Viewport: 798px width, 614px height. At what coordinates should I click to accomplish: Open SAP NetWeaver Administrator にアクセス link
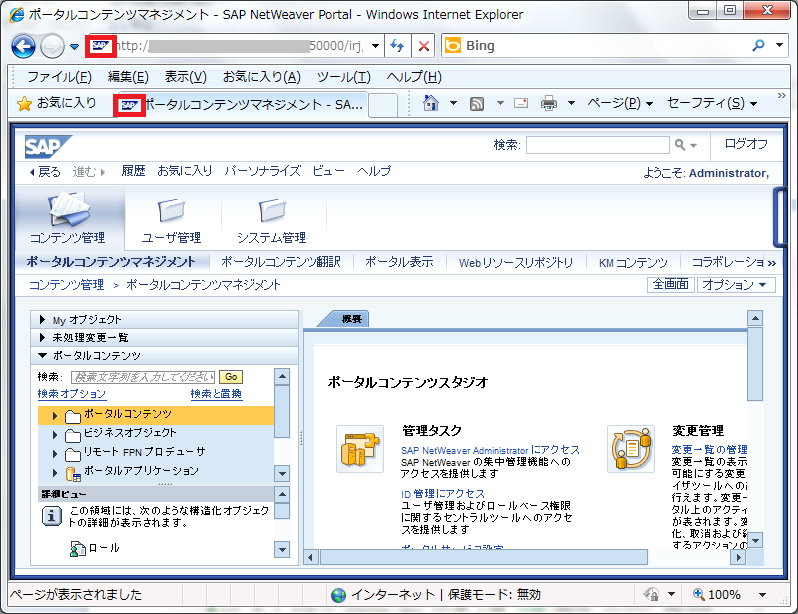tap(491, 450)
